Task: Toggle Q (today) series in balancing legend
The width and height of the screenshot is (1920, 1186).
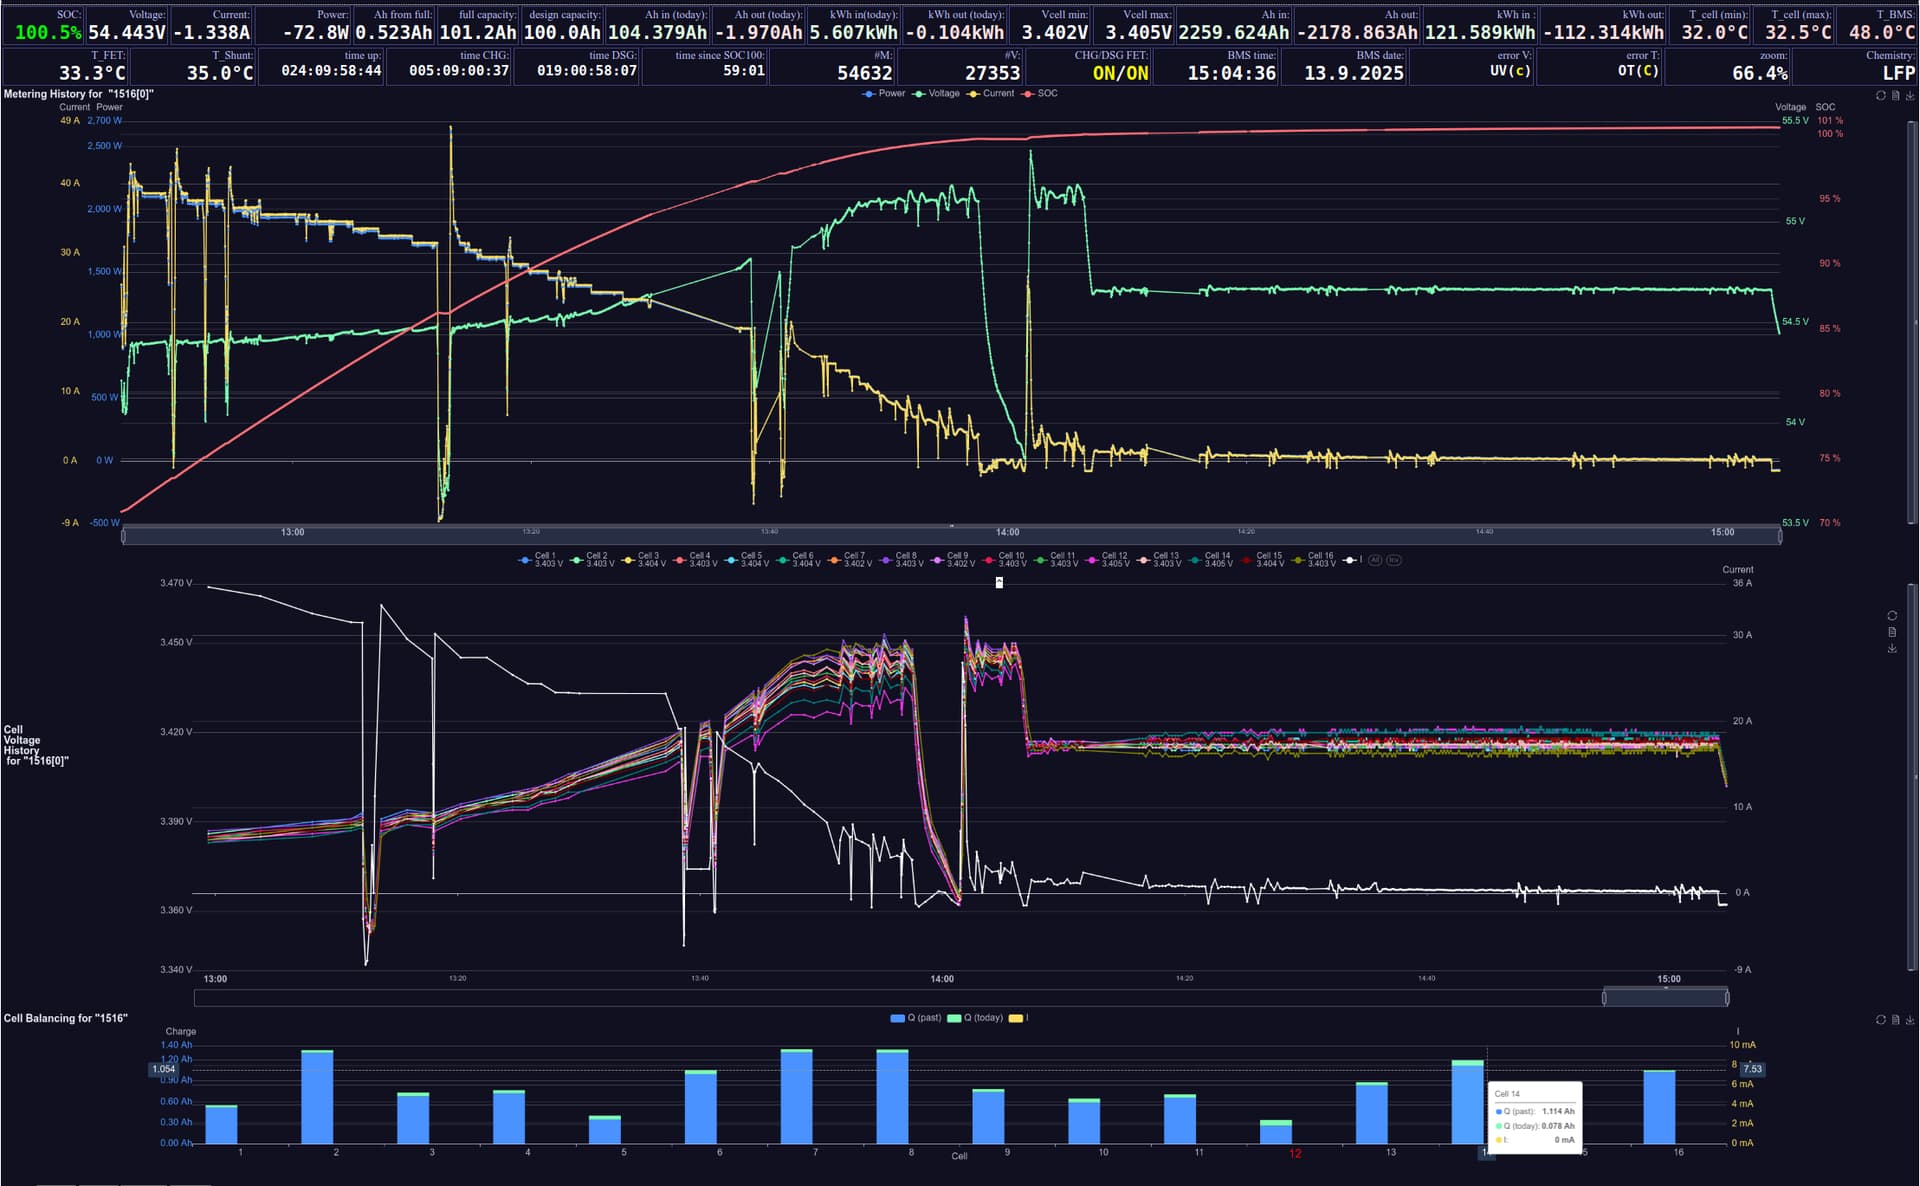Action: pyautogui.click(x=975, y=1018)
